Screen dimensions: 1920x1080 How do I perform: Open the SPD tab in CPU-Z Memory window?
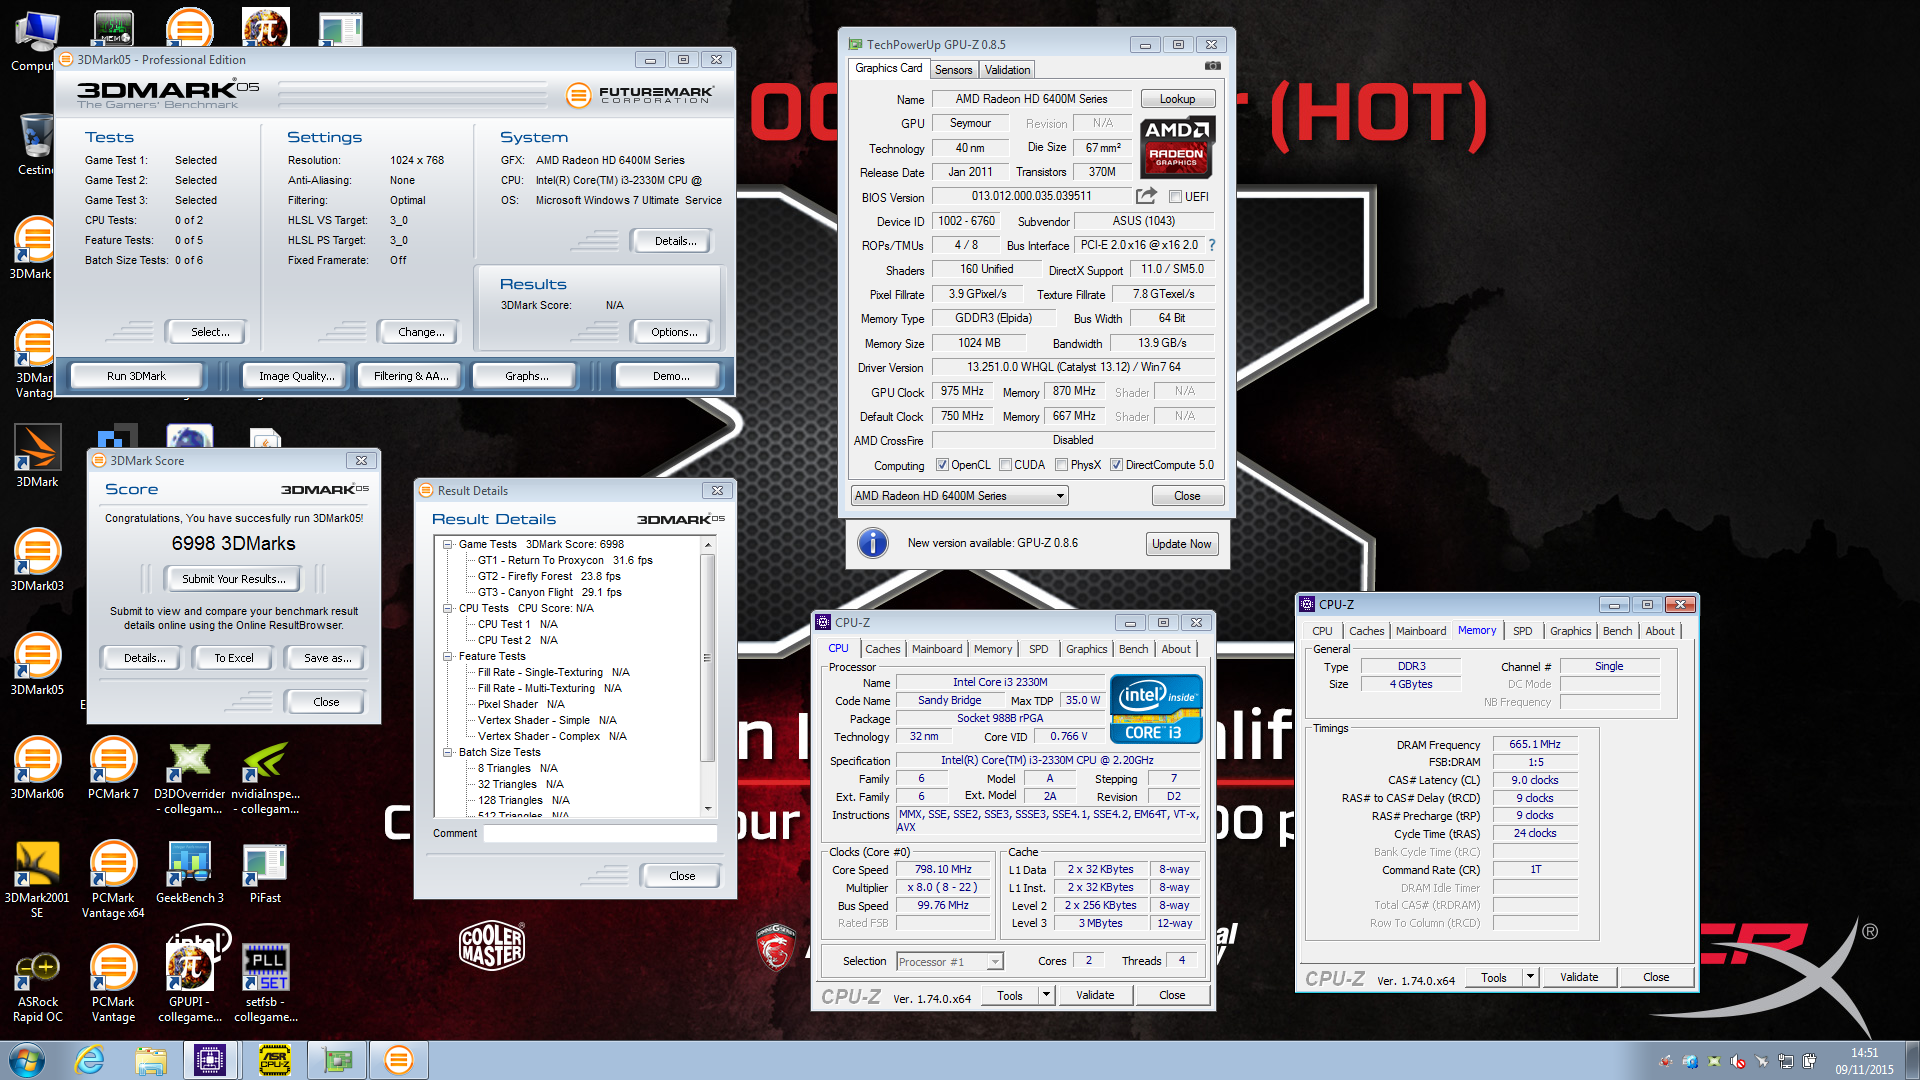[1522, 631]
